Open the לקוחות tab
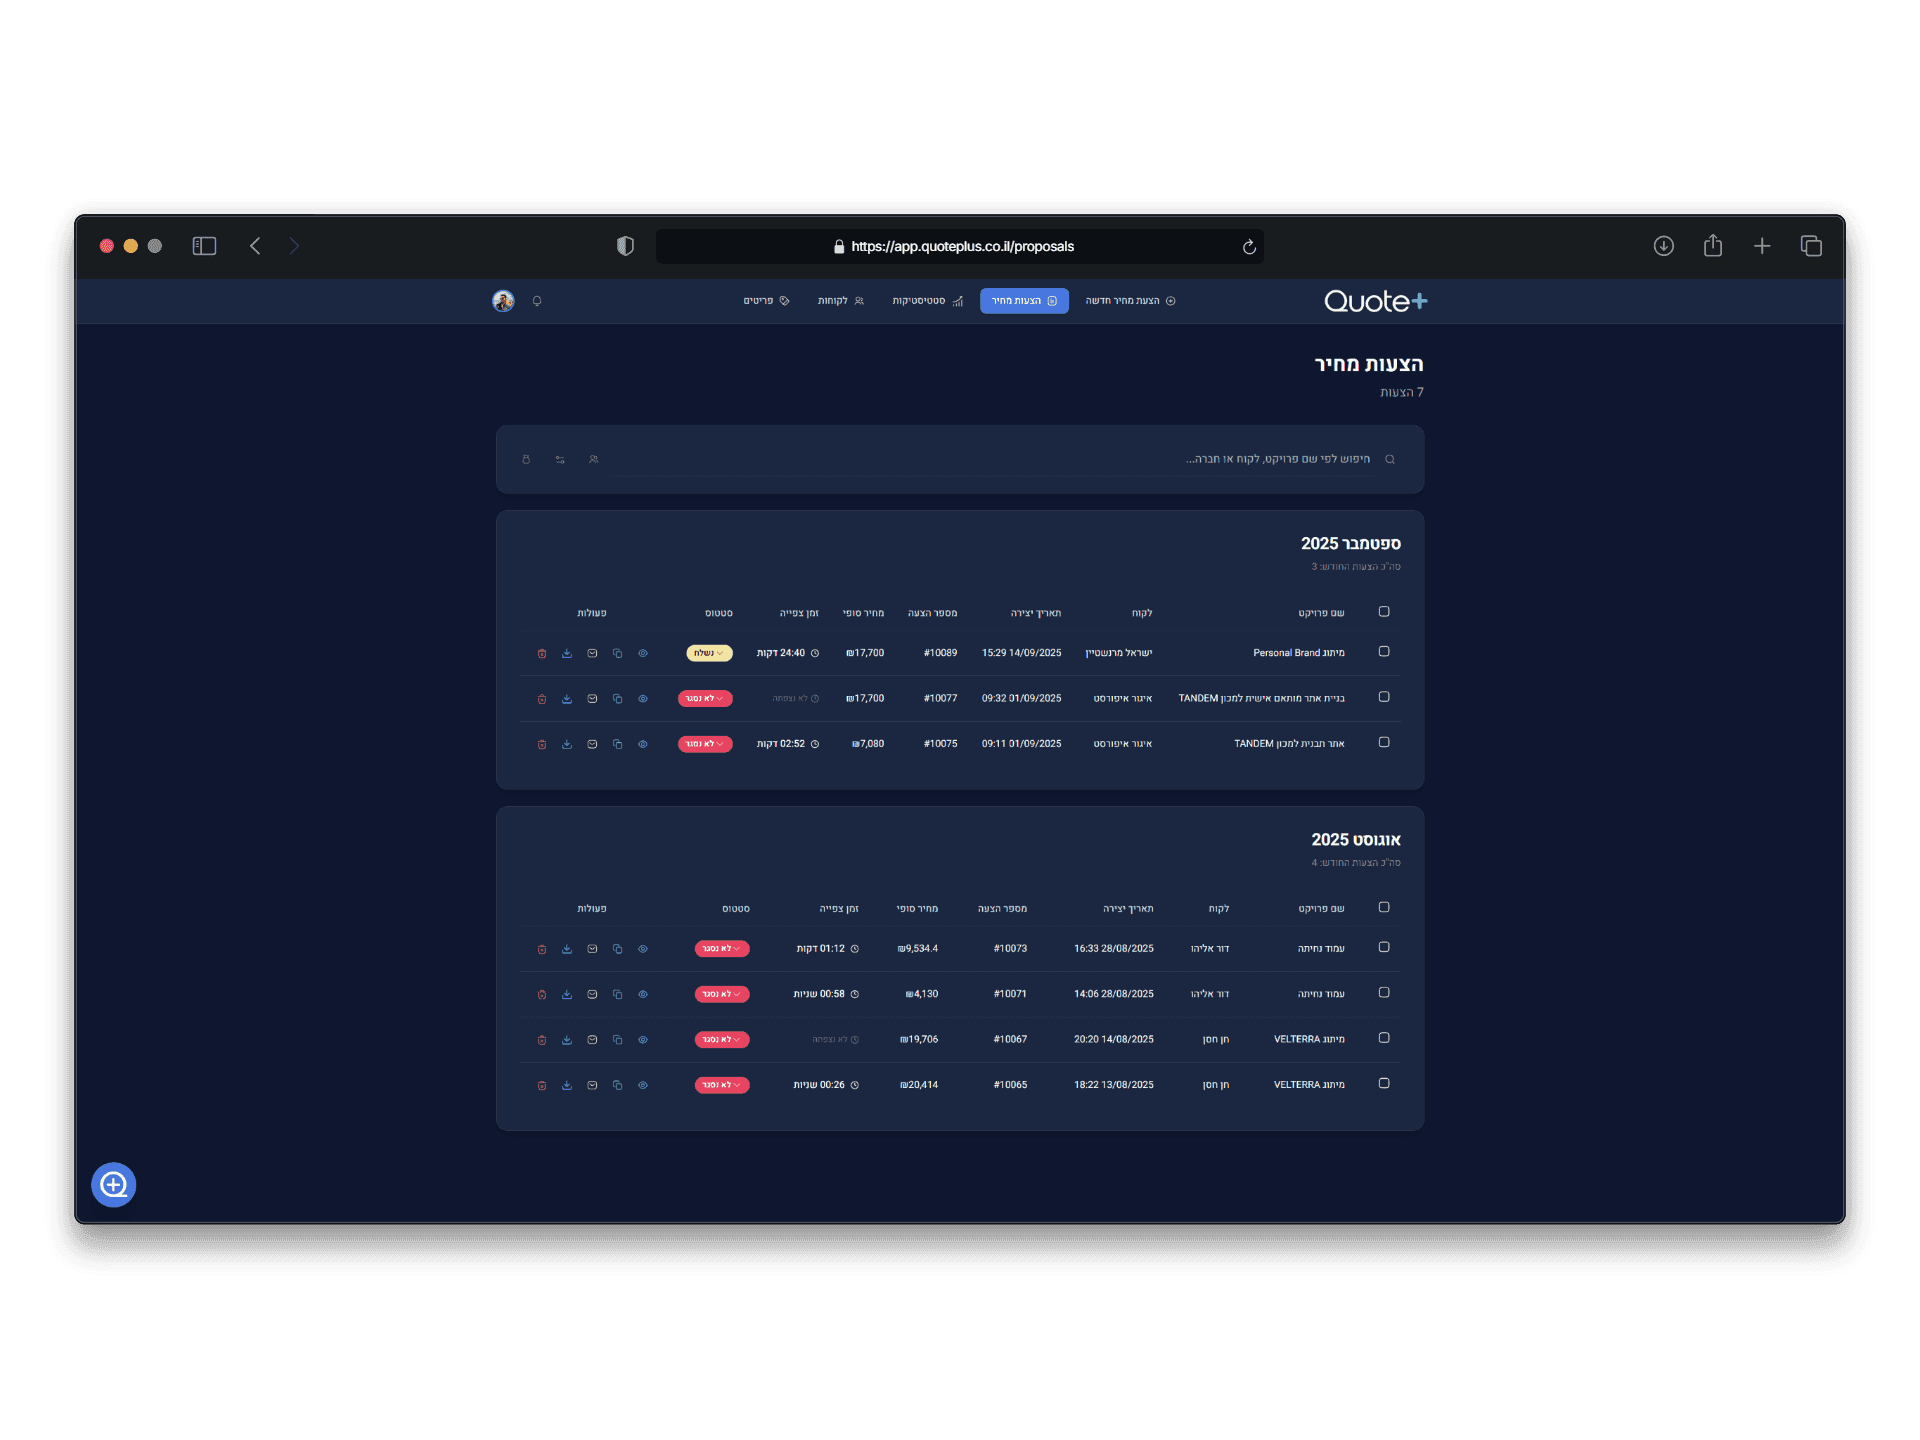The height and width of the screenshot is (1440, 1920). click(x=841, y=301)
